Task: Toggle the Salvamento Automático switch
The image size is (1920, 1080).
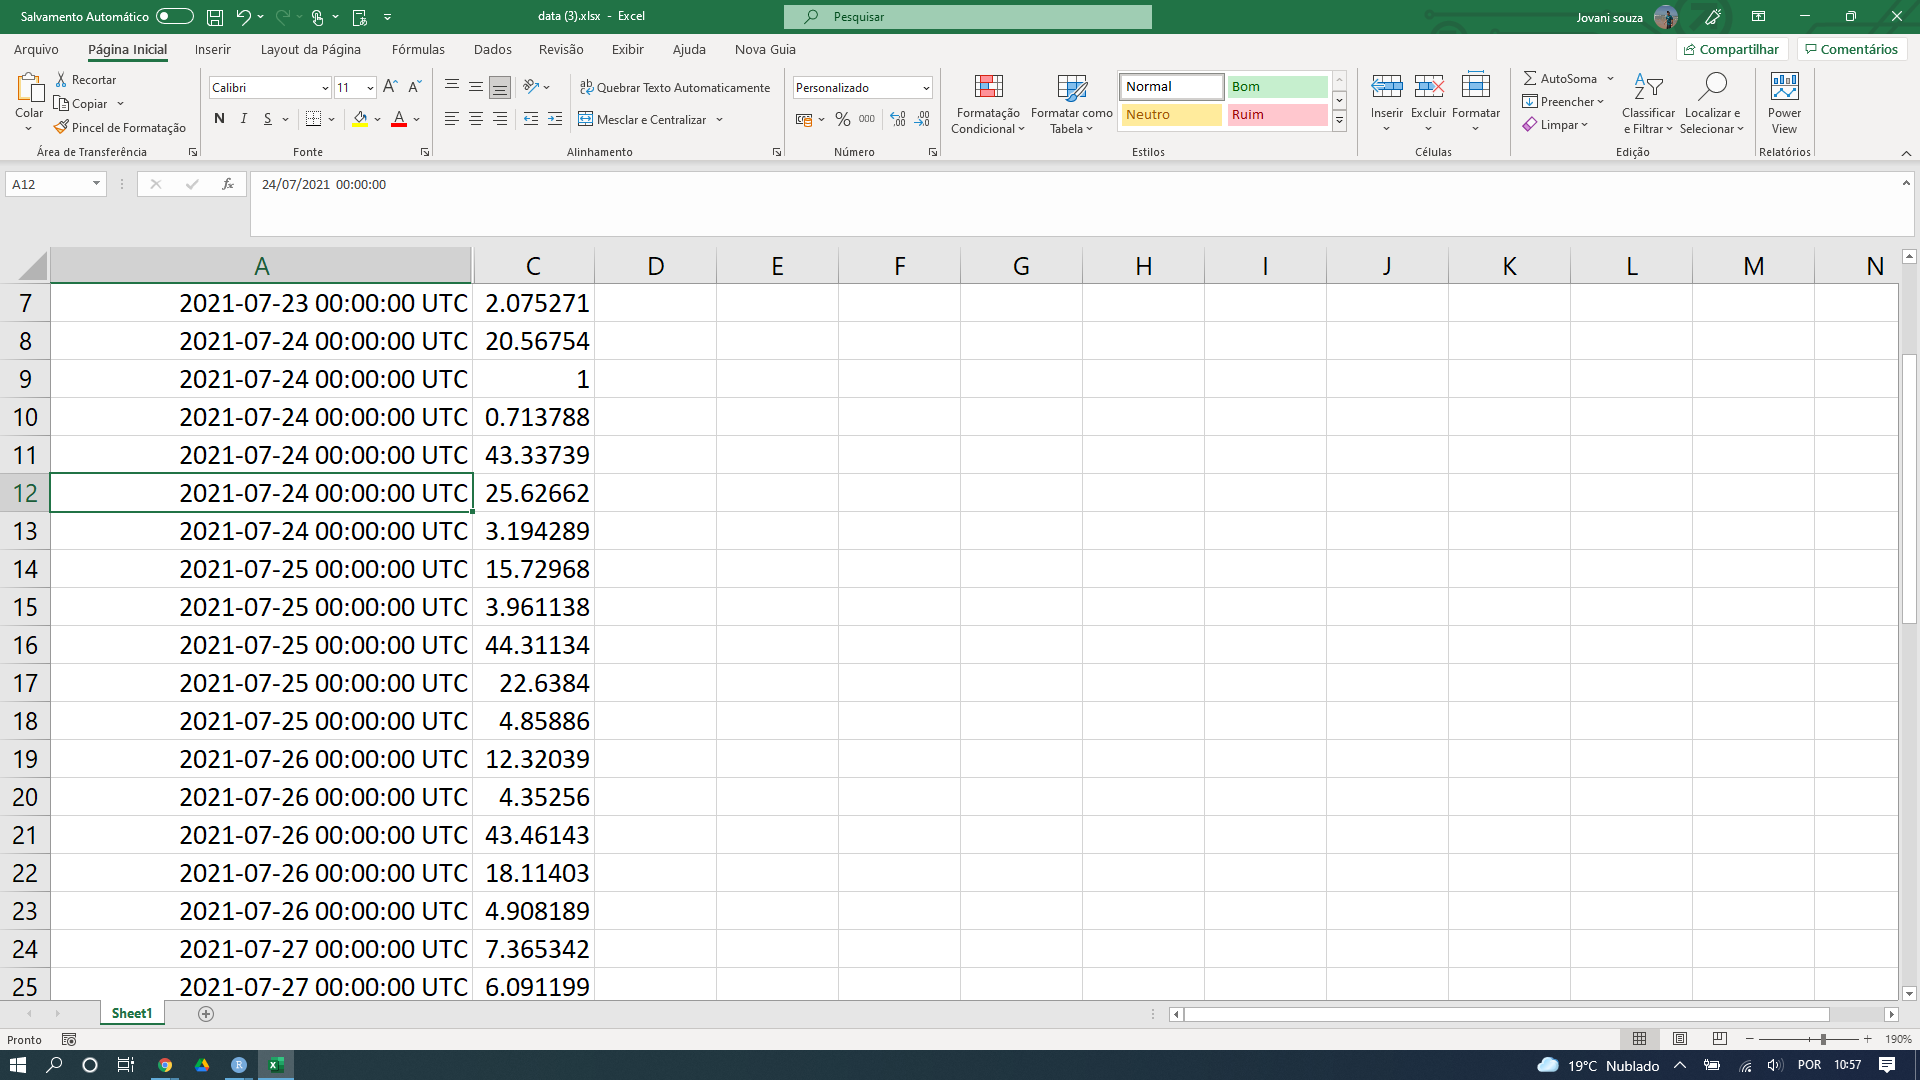Action: [174, 16]
